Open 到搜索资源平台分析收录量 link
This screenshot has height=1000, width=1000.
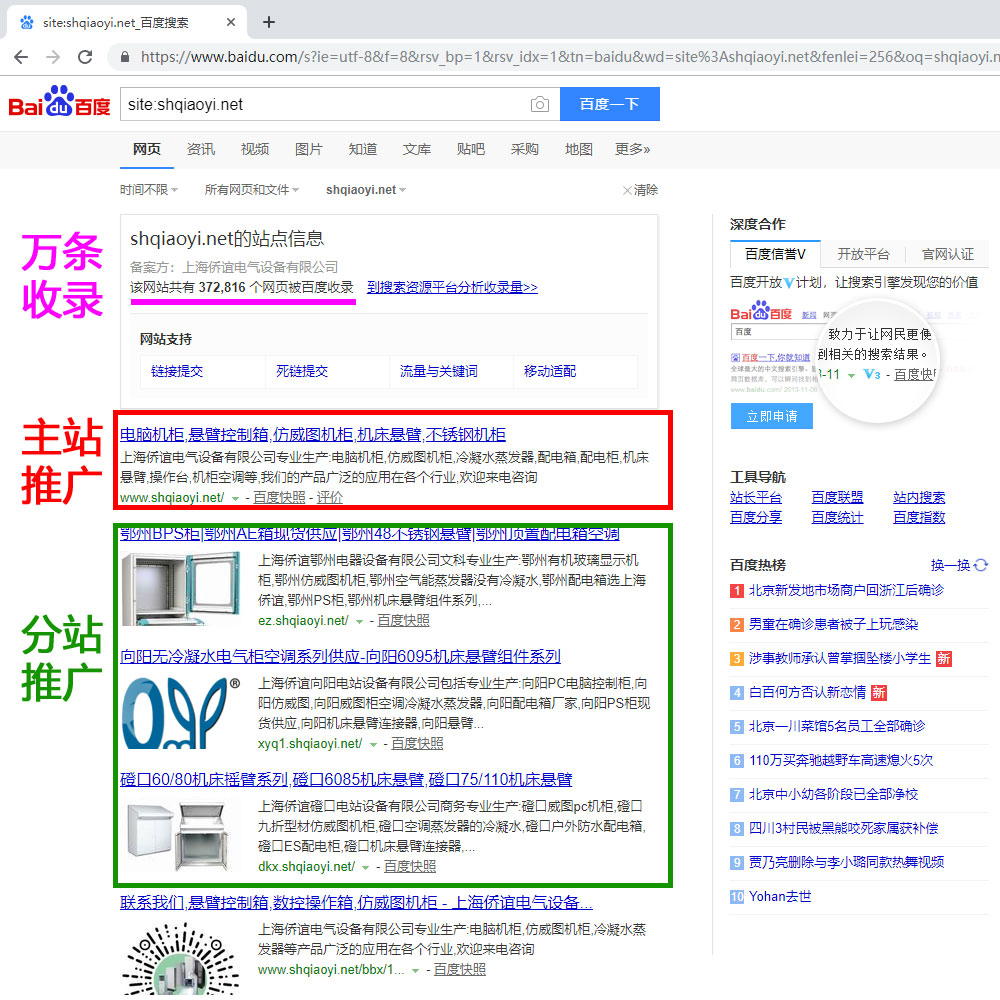coord(452,288)
